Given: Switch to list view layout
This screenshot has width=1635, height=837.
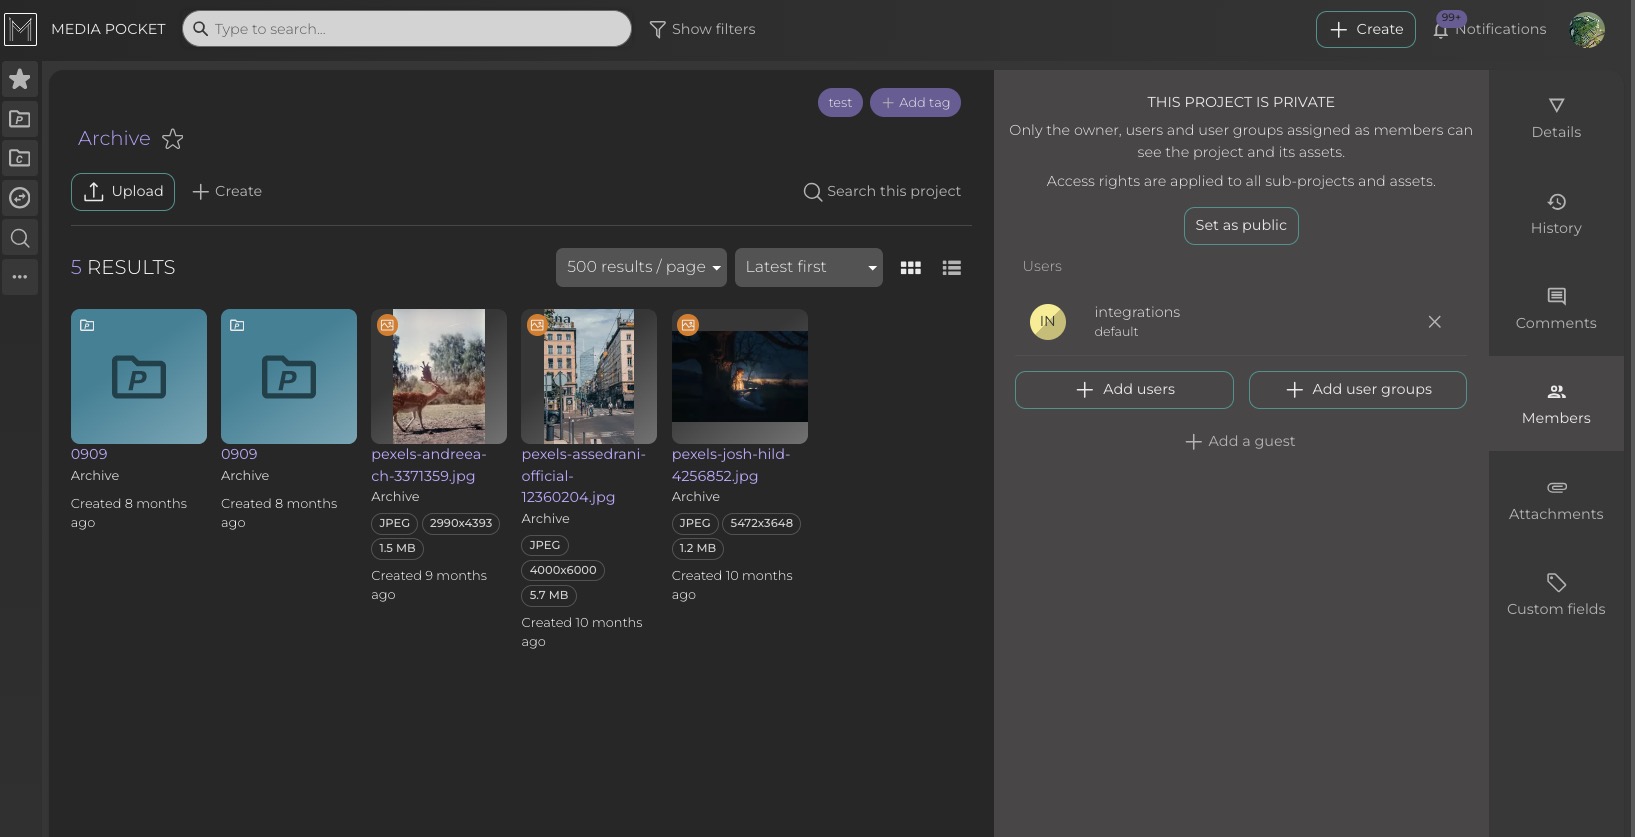Looking at the screenshot, I should tap(951, 268).
